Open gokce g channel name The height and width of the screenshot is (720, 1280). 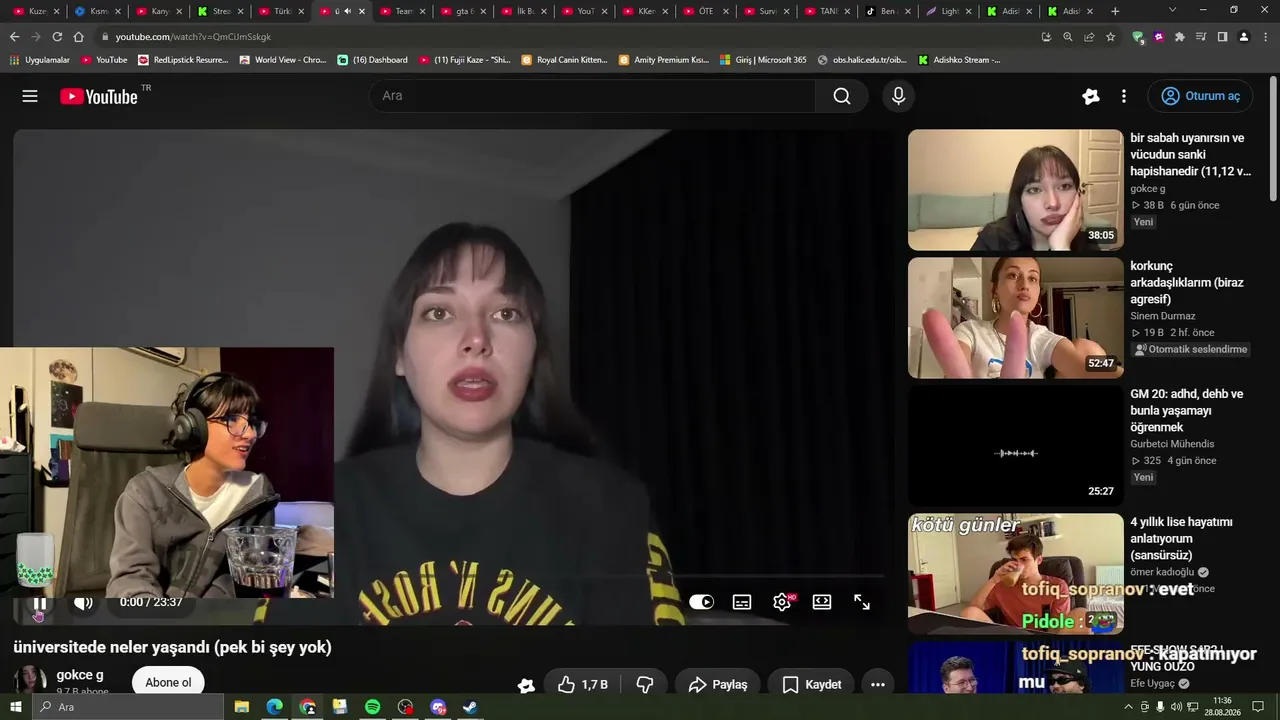[80, 675]
